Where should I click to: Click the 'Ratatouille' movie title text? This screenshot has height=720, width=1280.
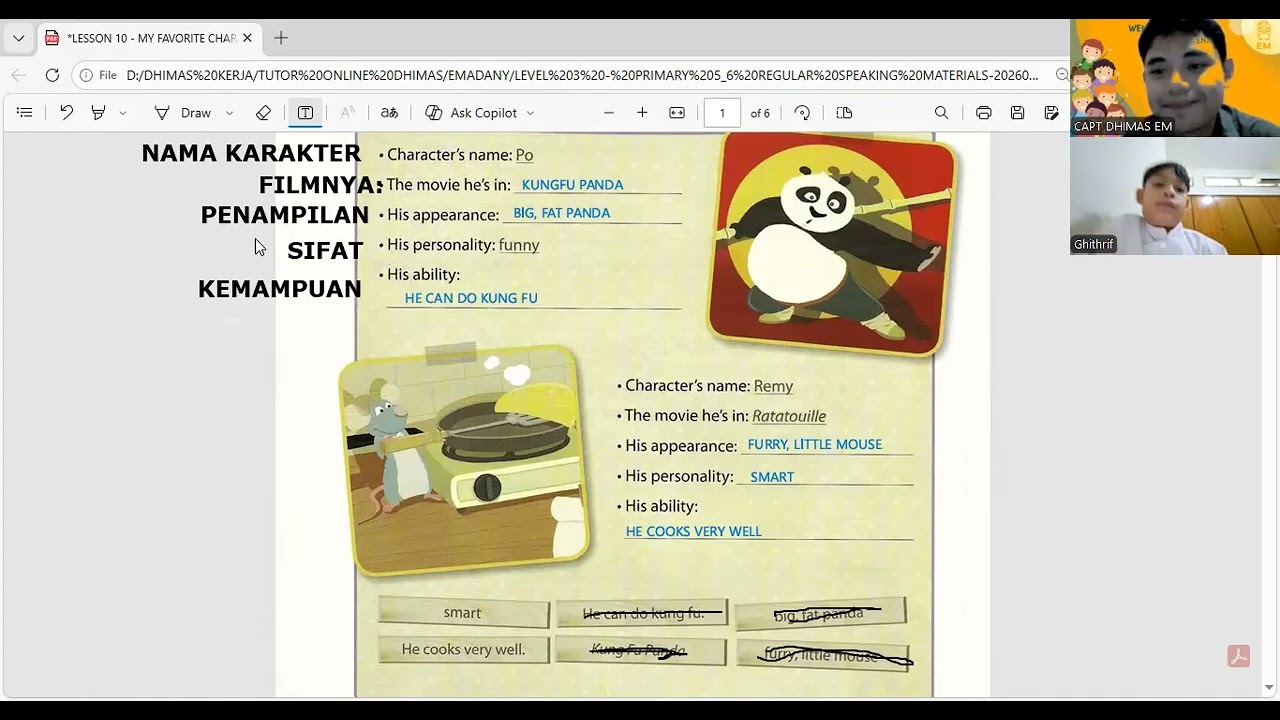tap(789, 416)
